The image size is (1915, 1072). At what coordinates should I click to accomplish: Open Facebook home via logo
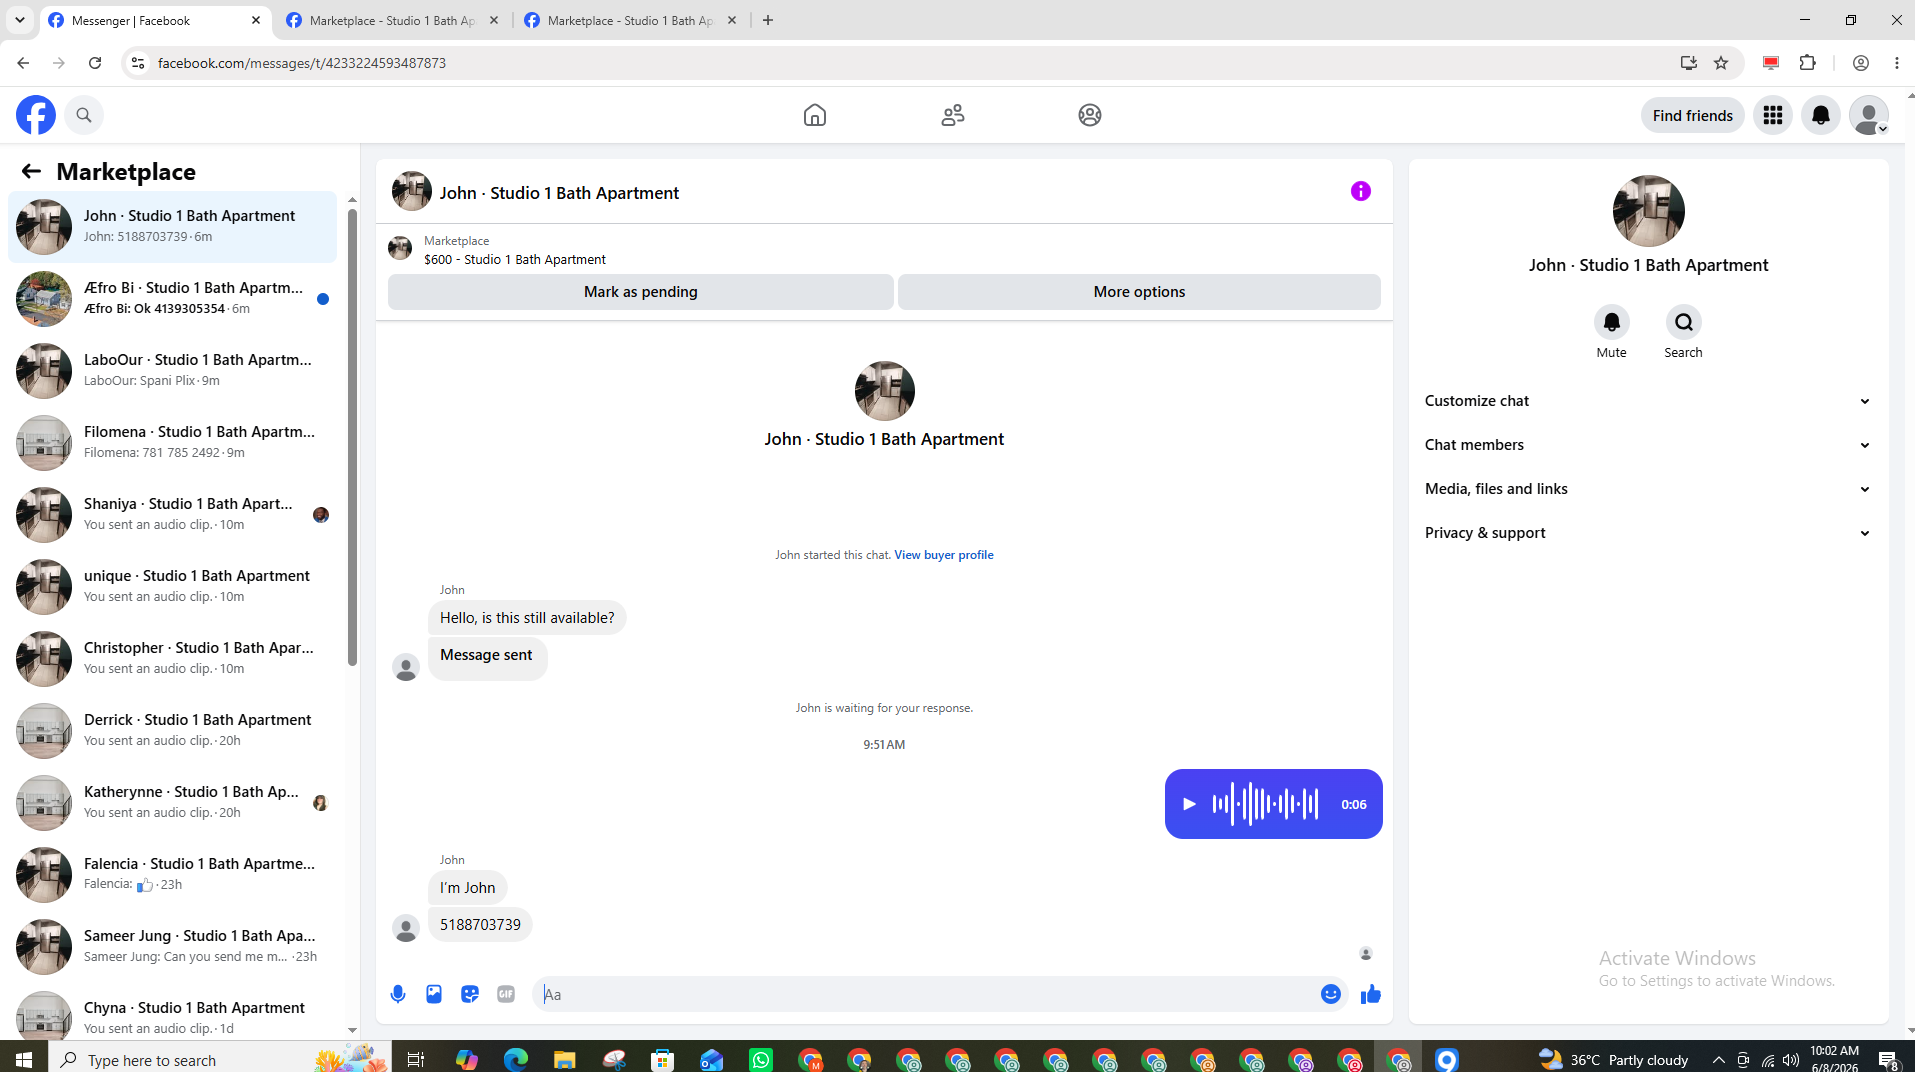[36, 115]
